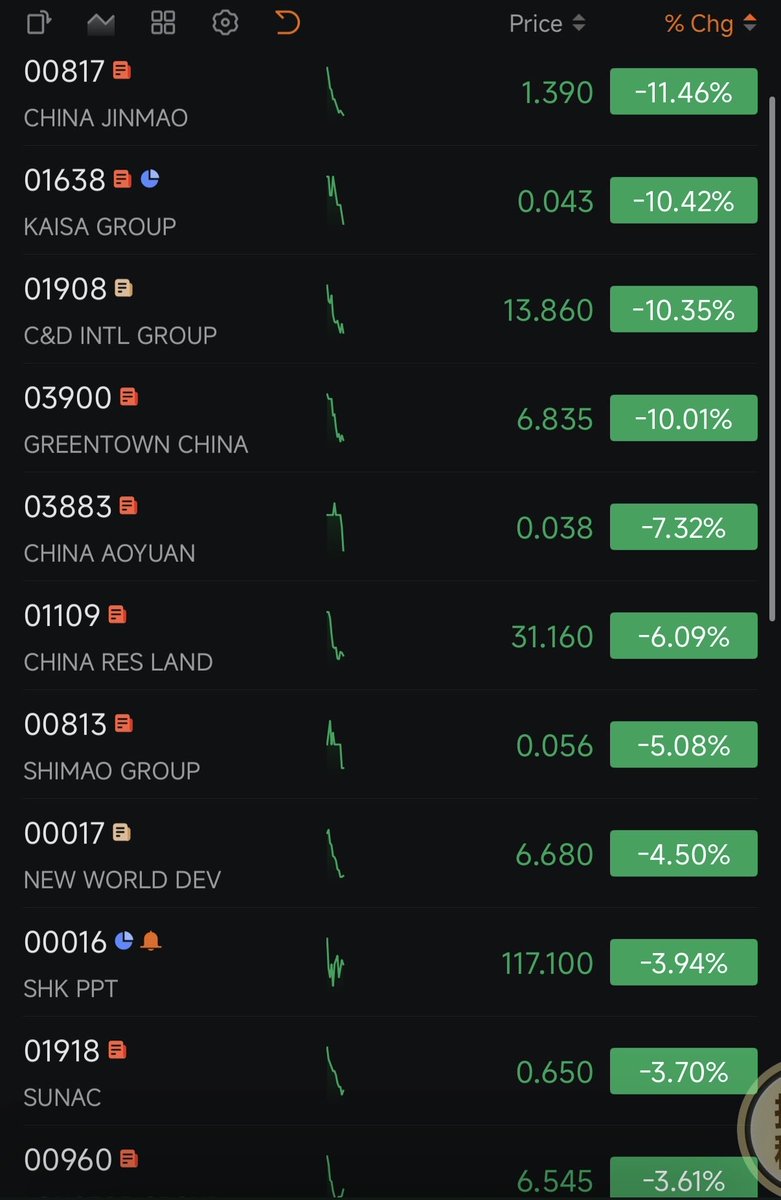
Task: Open news note icon beside 00817
Action: pos(122,70)
